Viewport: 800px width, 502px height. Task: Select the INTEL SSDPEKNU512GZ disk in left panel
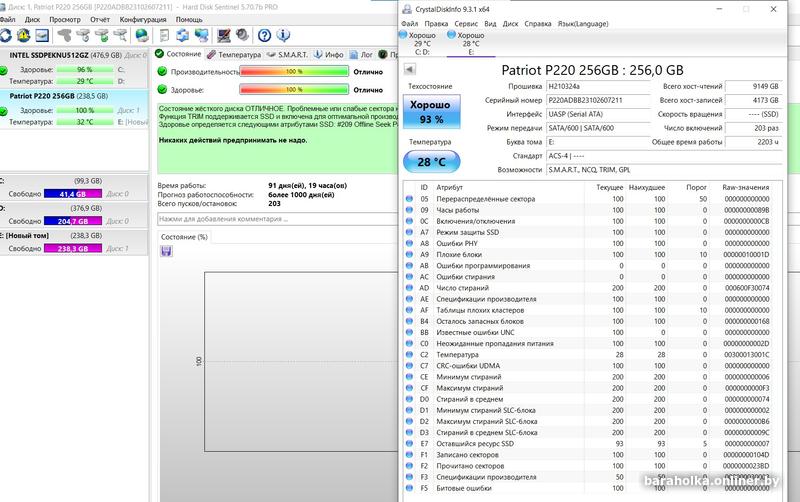point(74,68)
